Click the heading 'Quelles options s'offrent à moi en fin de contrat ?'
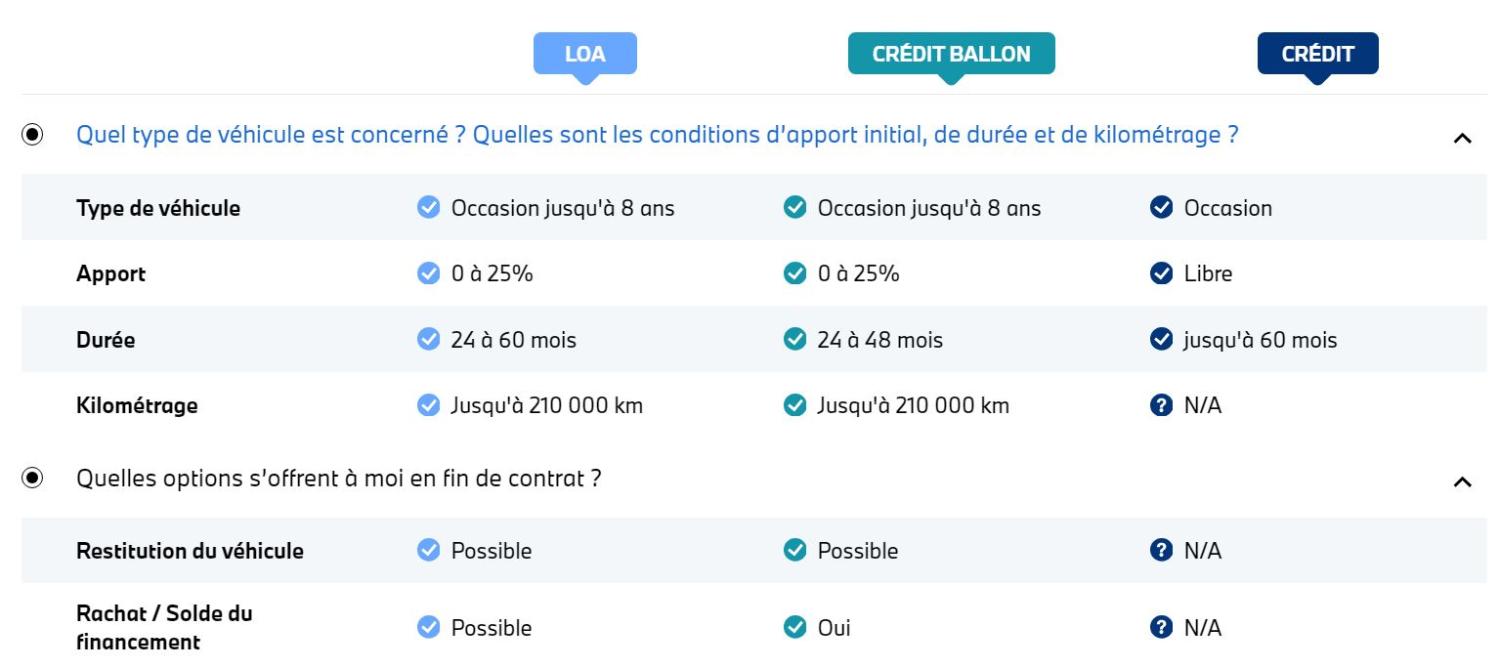 pos(339,479)
